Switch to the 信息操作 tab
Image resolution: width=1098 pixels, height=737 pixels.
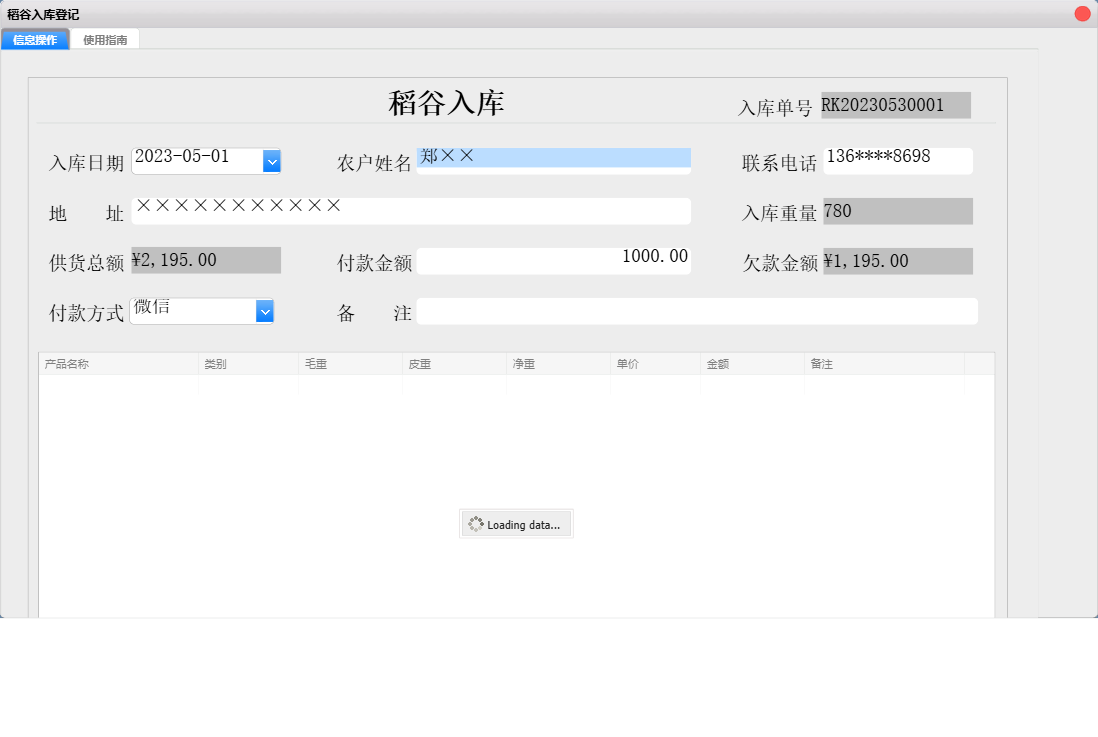(35, 40)
